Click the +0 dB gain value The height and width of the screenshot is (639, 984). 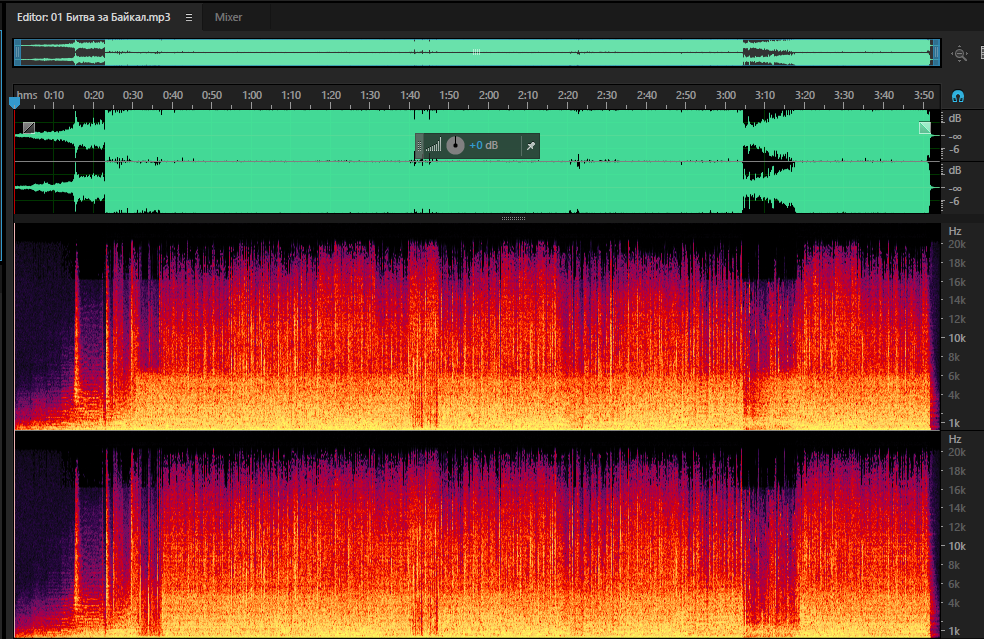coord(484,146)
